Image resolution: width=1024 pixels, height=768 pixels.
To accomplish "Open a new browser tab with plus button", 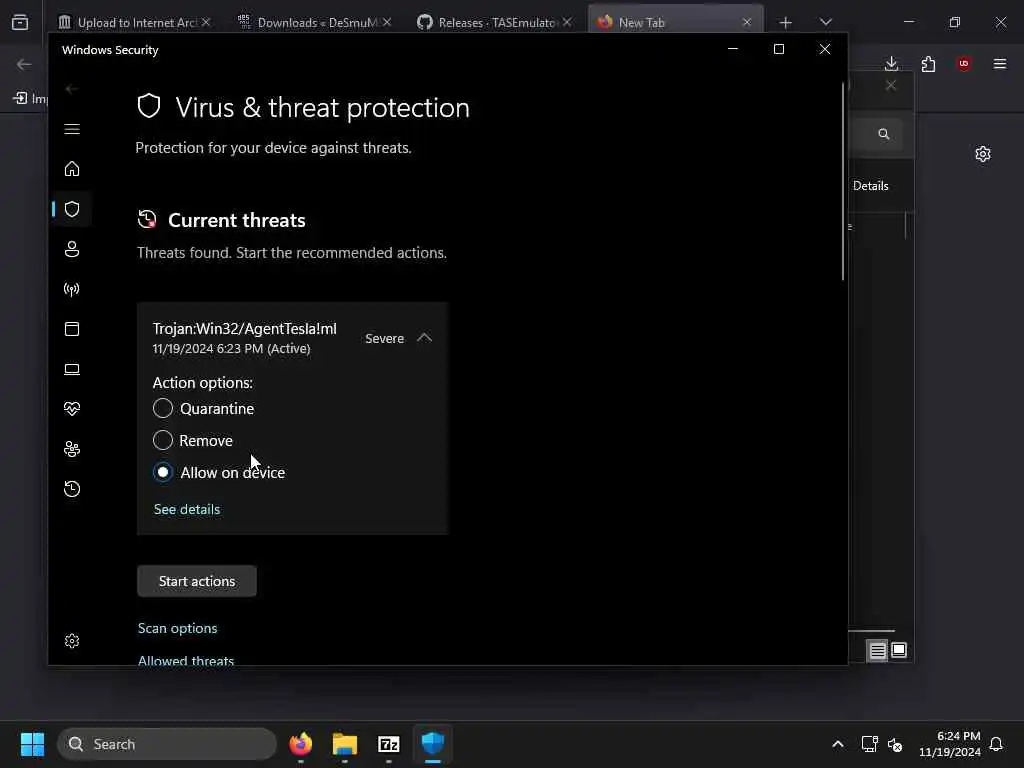I will tap(786, 22).
